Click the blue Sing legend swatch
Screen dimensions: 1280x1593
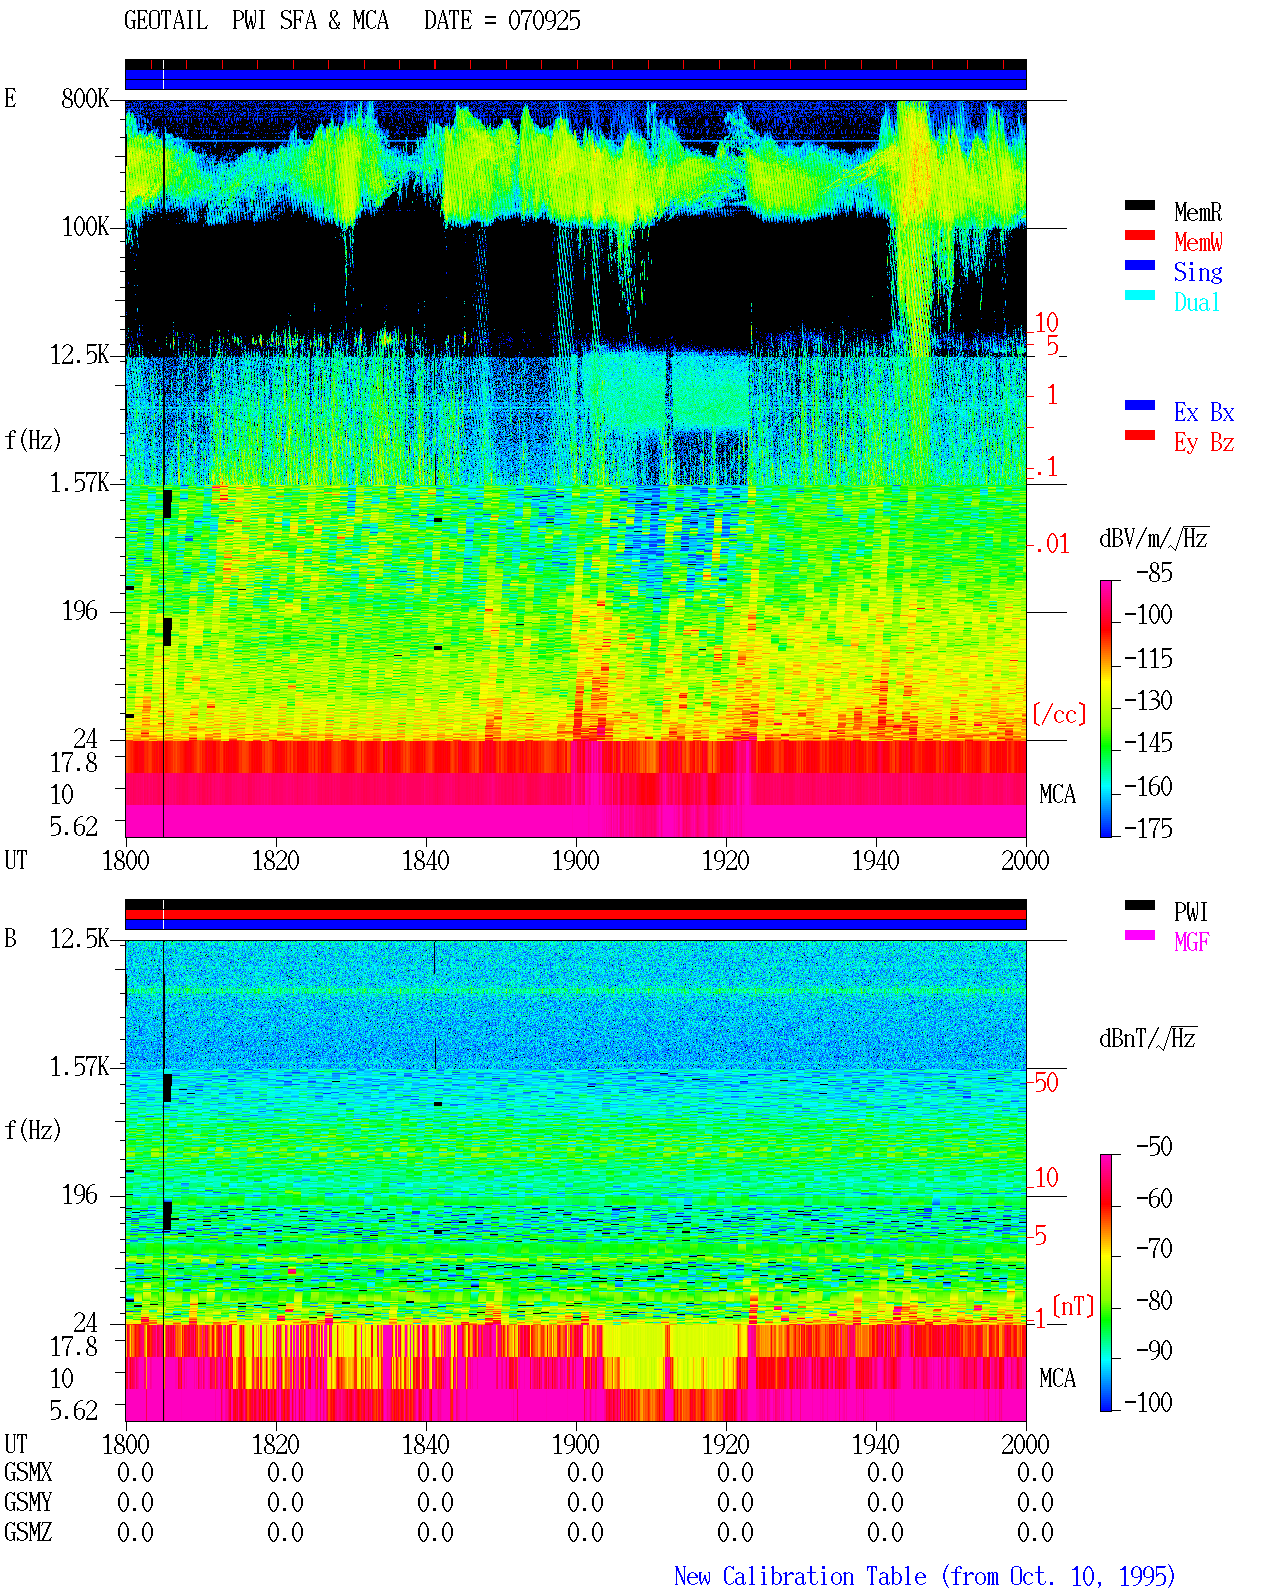(x=1140, y=265)
